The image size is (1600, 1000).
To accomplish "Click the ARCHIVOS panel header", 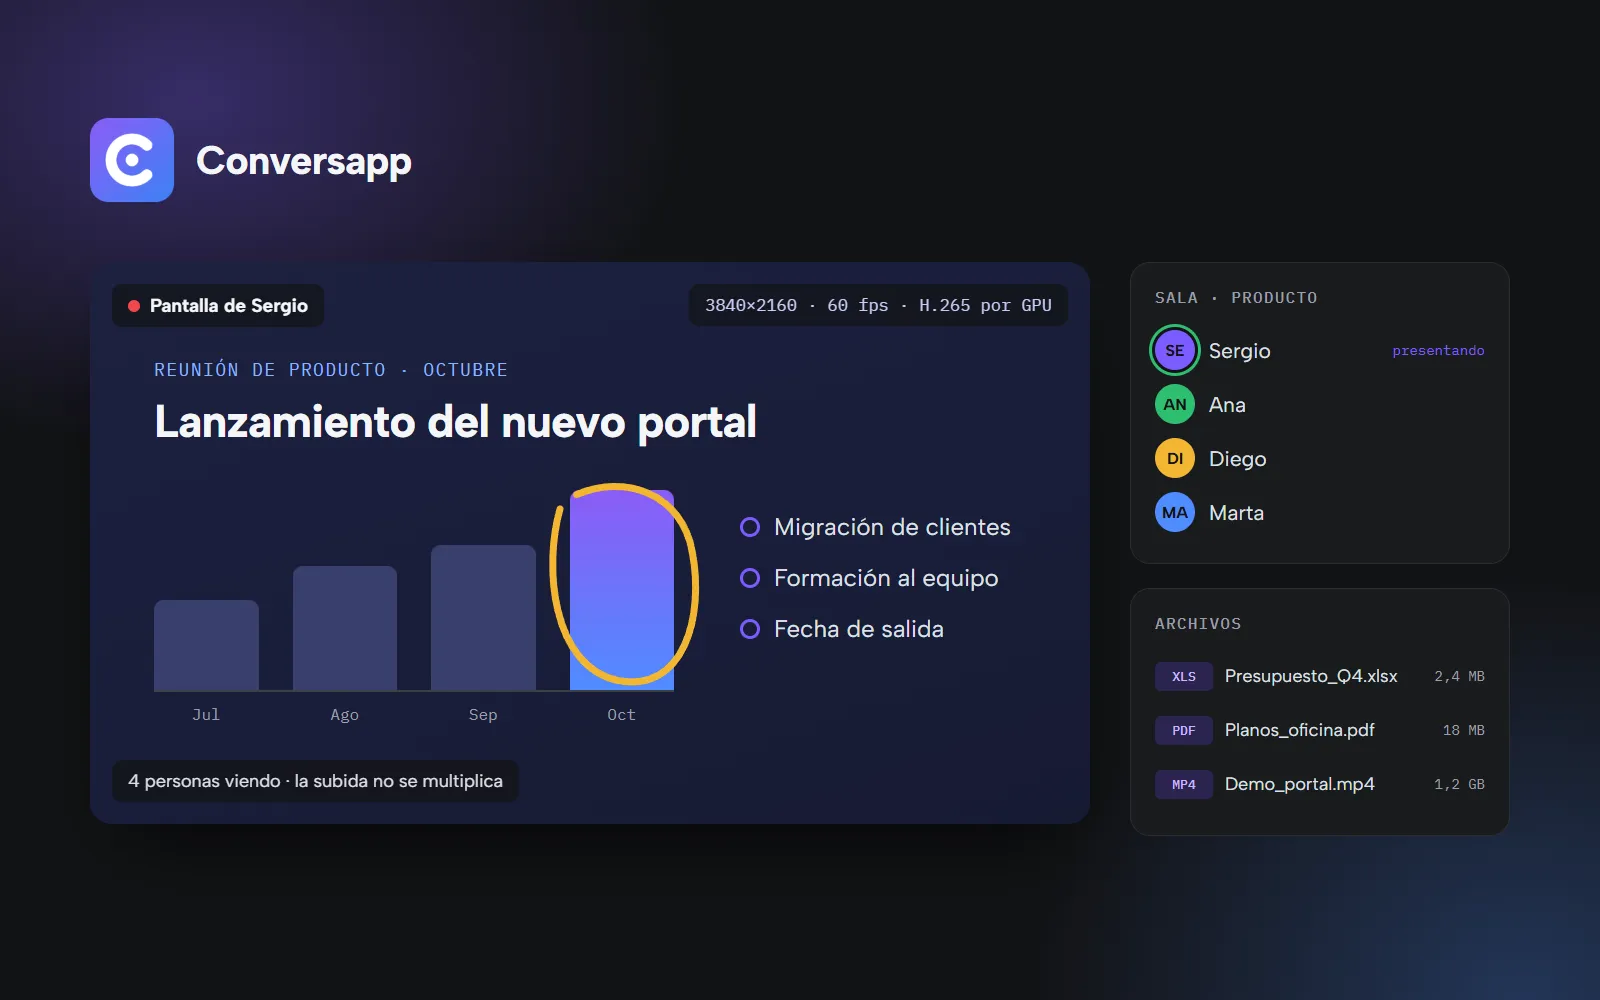I will point(1198,624).
